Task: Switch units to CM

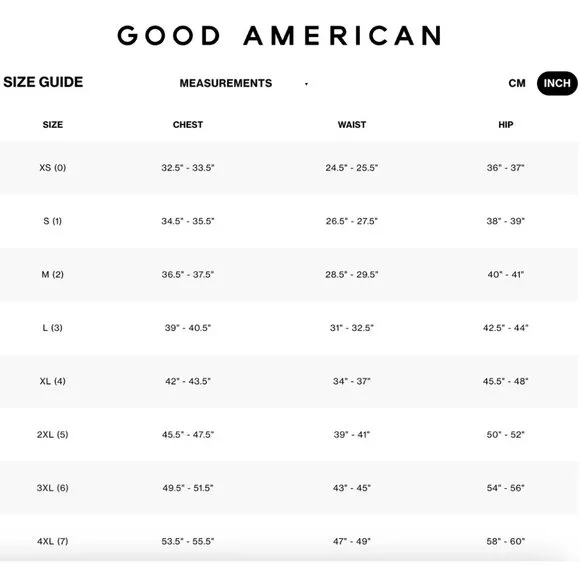Action: [516, 83]
